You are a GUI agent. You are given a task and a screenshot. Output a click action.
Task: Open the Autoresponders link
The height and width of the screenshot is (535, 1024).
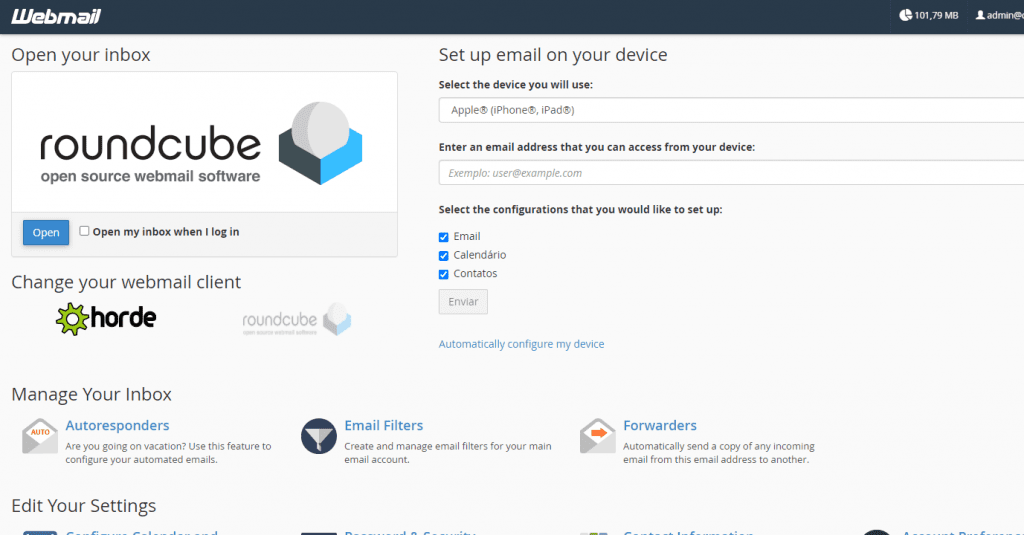[x=118, y=425]
